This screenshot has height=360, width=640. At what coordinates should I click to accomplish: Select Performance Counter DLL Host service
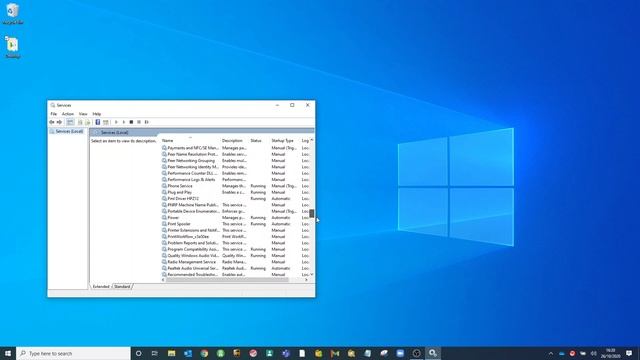pos(236,173)
